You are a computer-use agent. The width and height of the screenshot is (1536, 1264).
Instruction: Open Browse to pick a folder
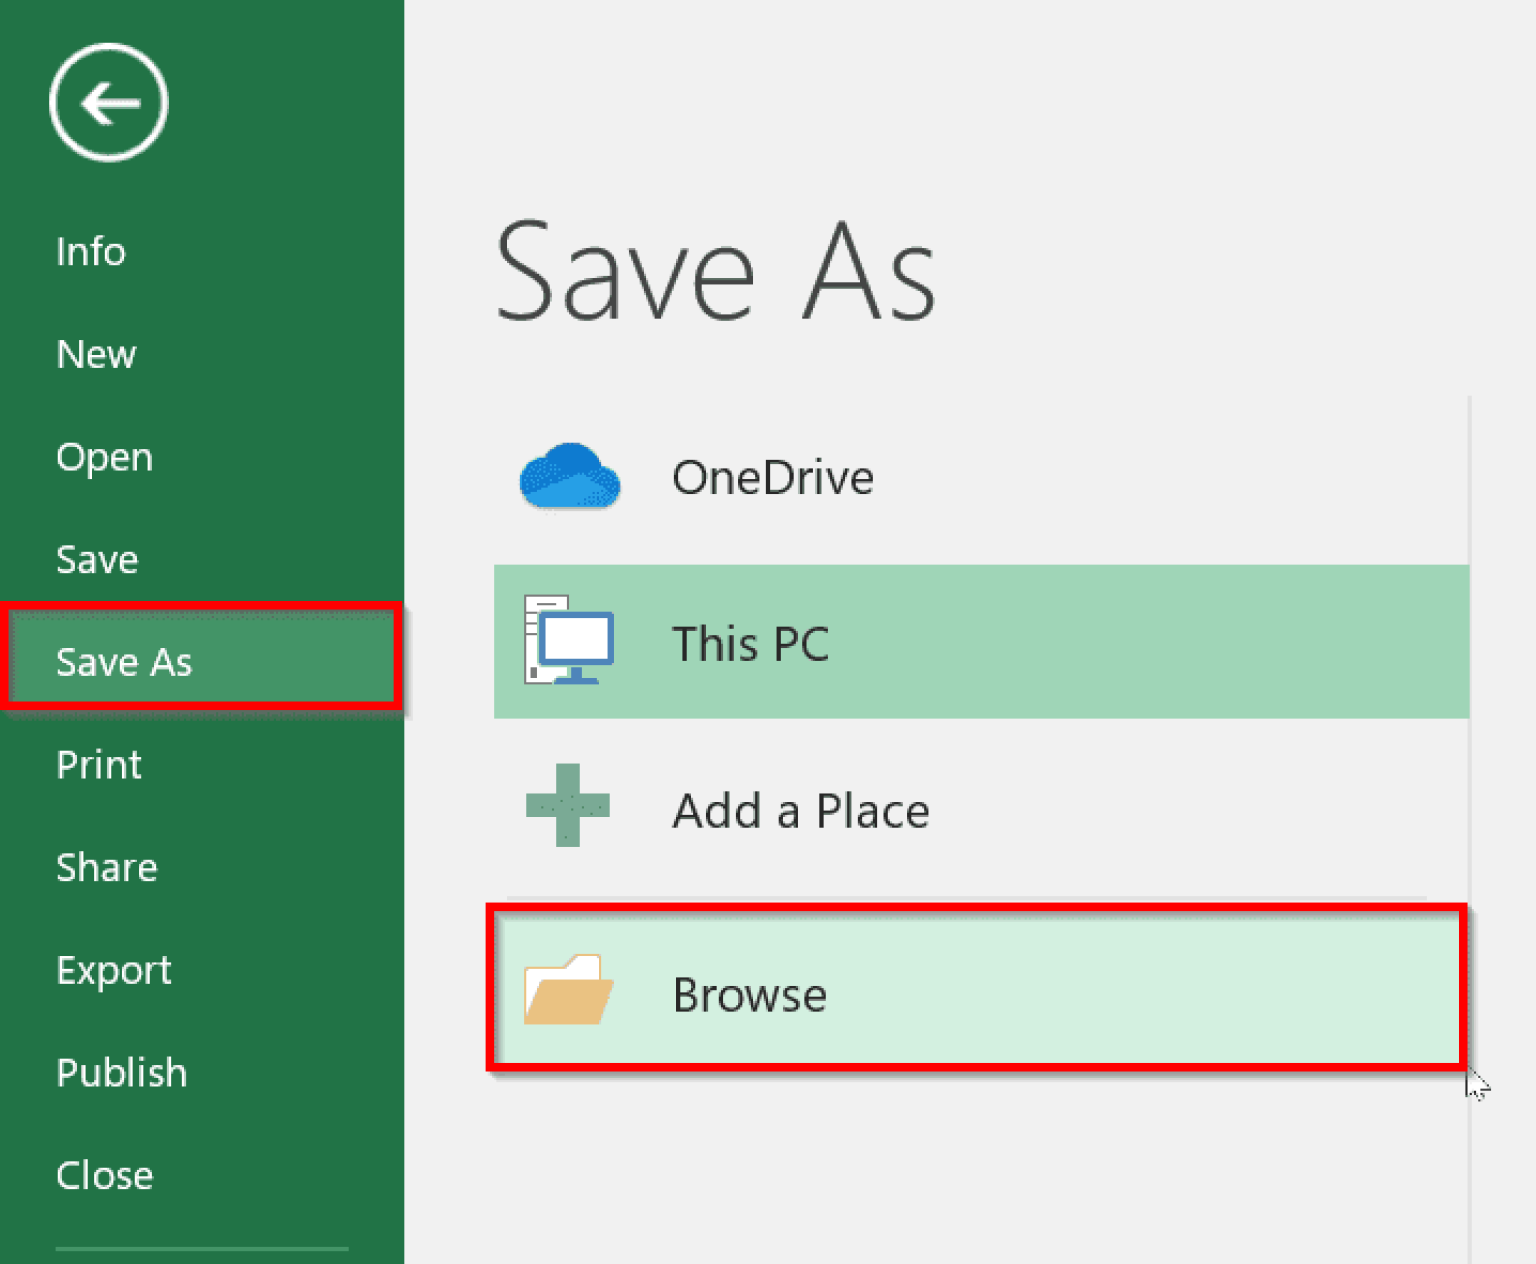click(750, 993)
